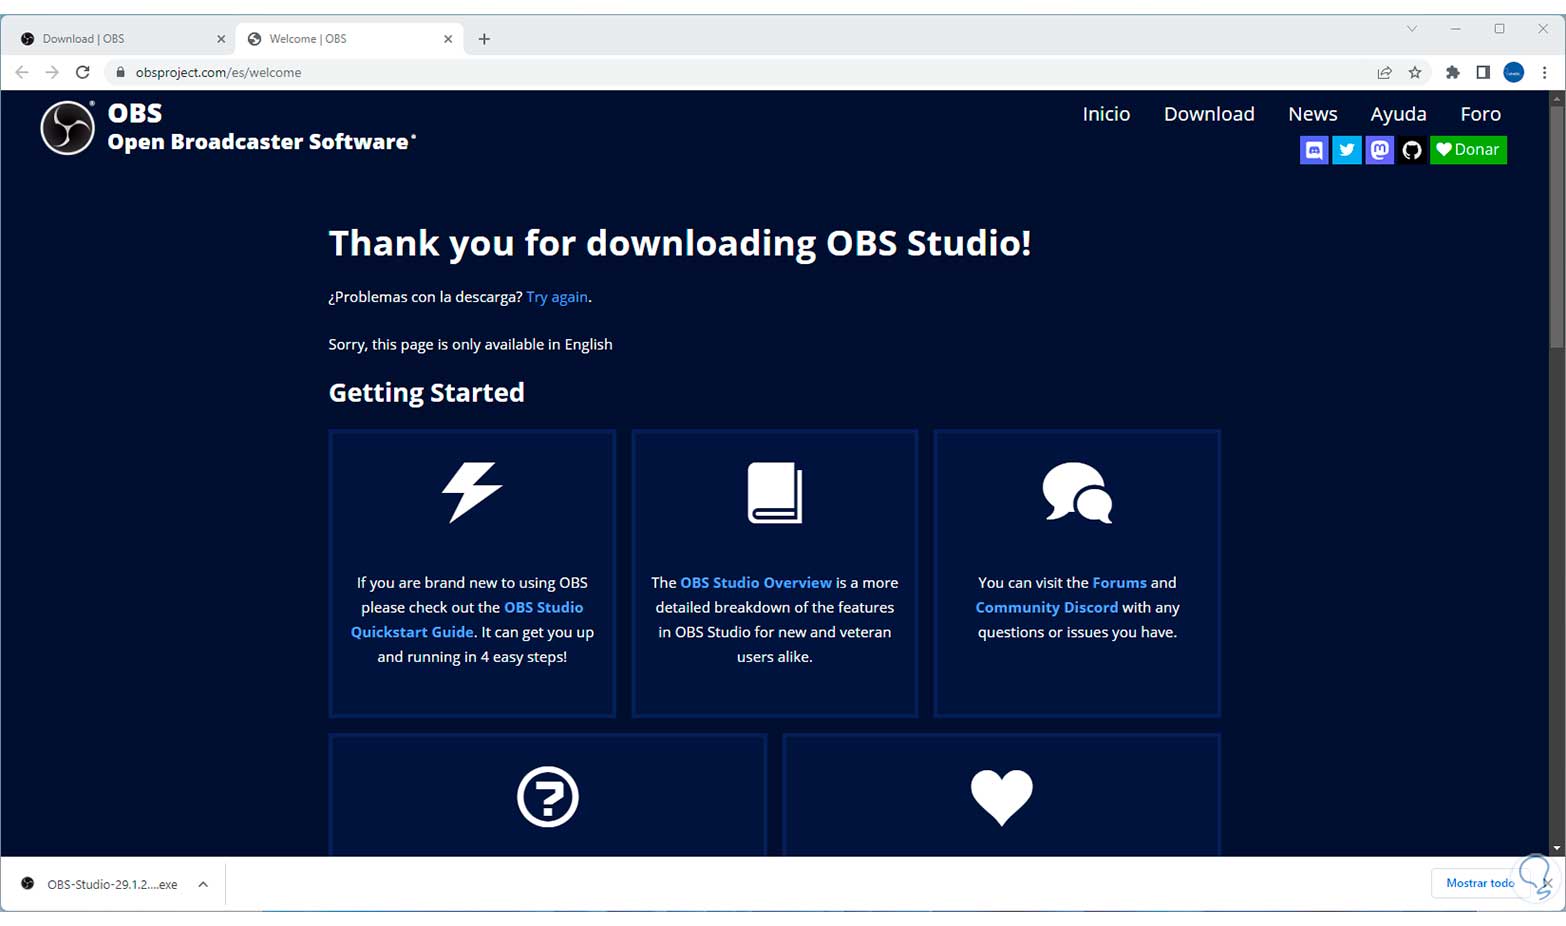Open the Chrome profile avatar

click(x=1514, y=72)
